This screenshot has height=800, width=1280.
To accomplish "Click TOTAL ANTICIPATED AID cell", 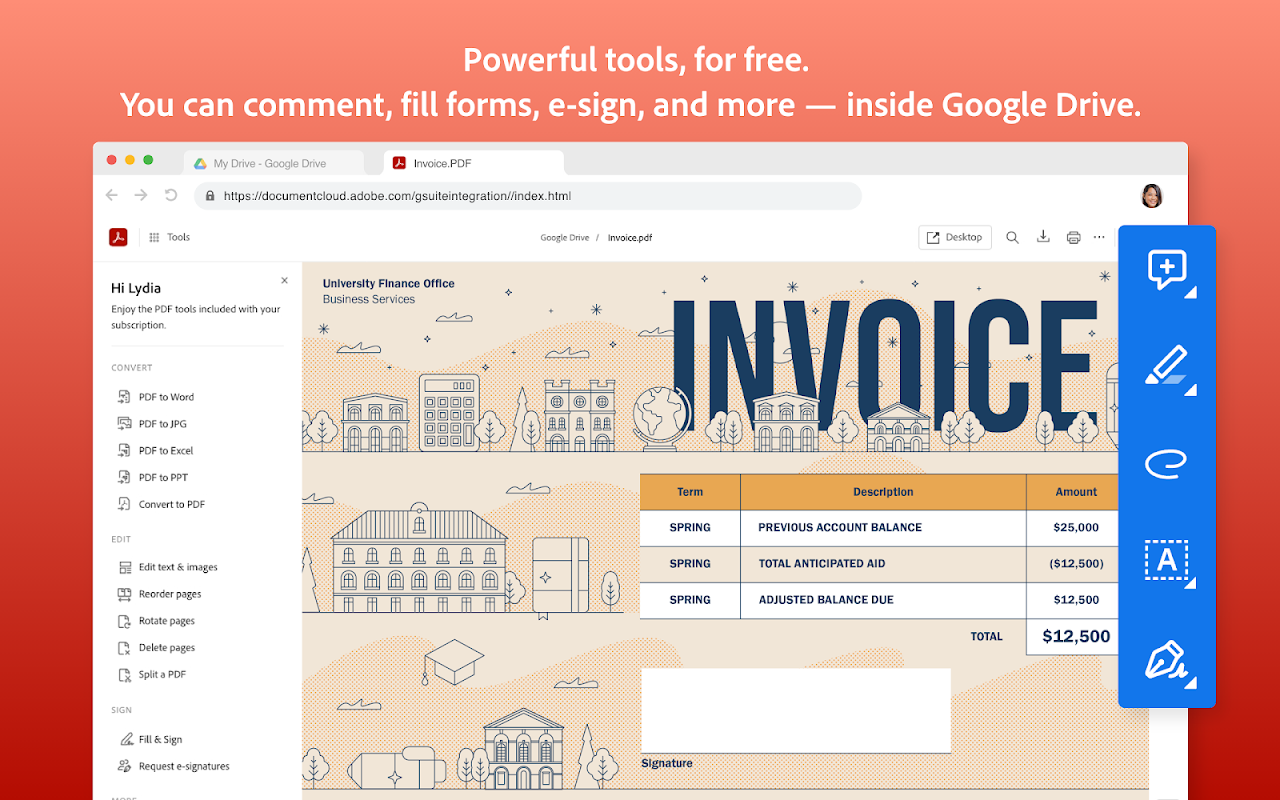I will pyautogui.click(x=883, y=564).
